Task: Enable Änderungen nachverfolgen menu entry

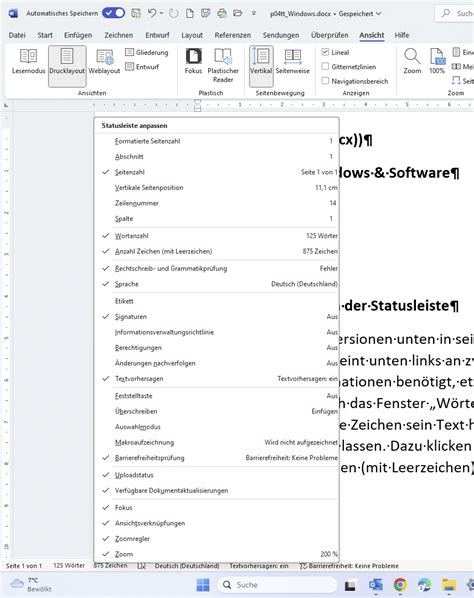Action: (216, 363)
